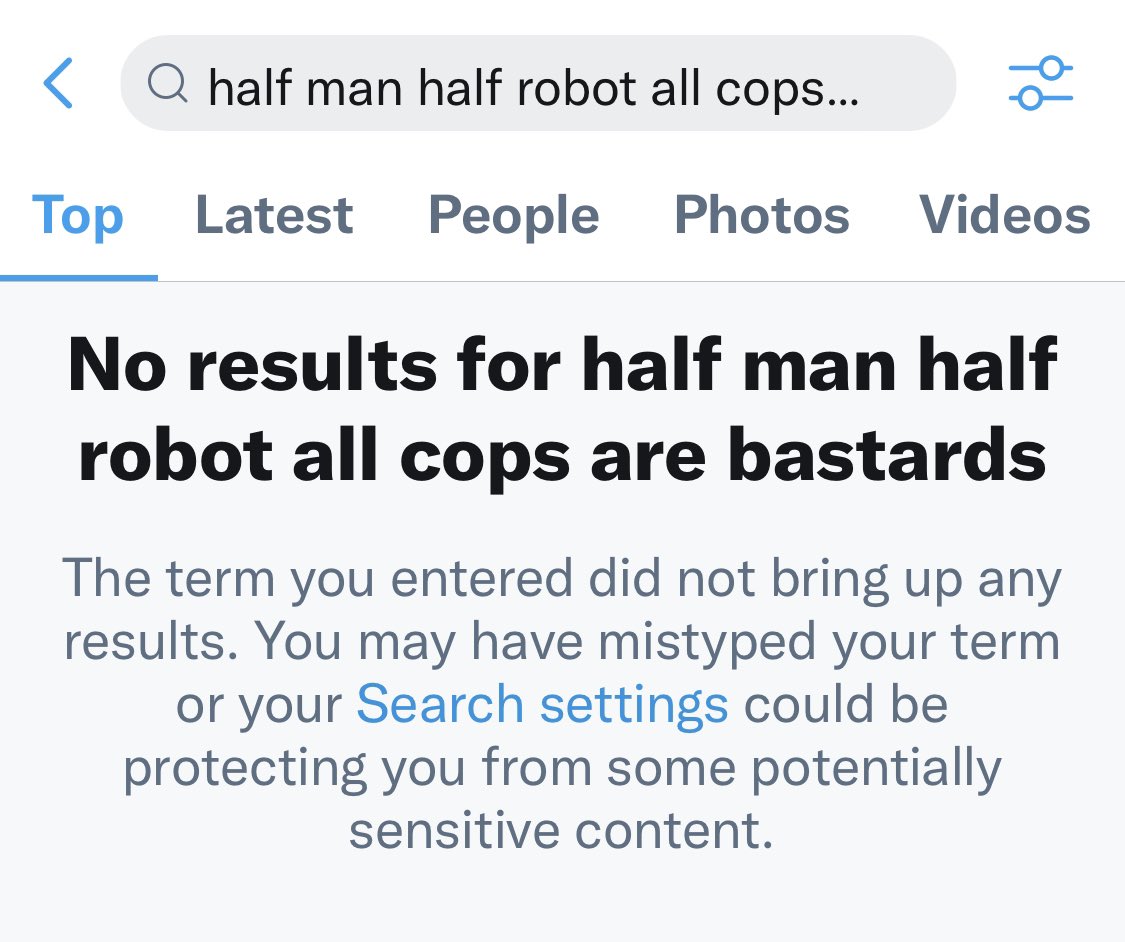Click the lower knob of filter icon
Image resolution: width=1125 pixels, height=942 pixels.
click(1027, 99)
